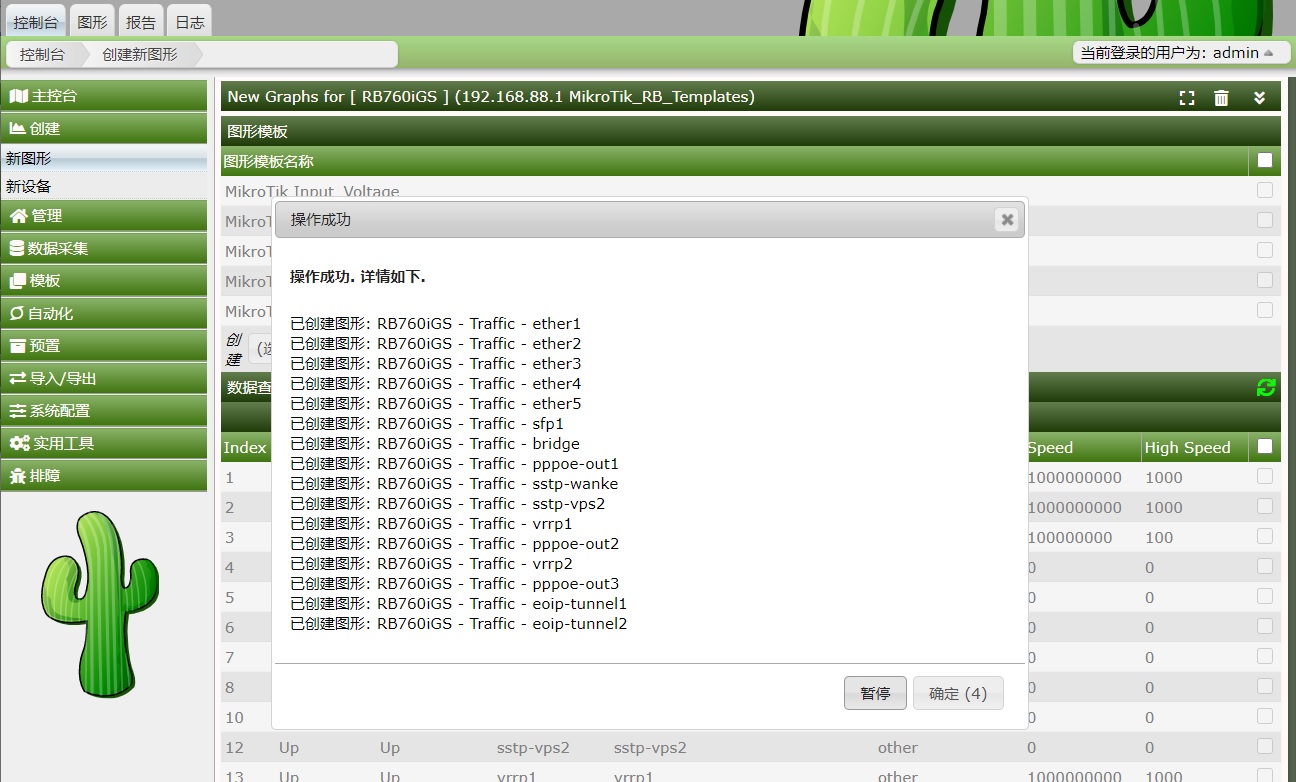Click the large cactus logo in sidebar
The height and width of the screenshot is (782, 1296).
pos(100,603)
